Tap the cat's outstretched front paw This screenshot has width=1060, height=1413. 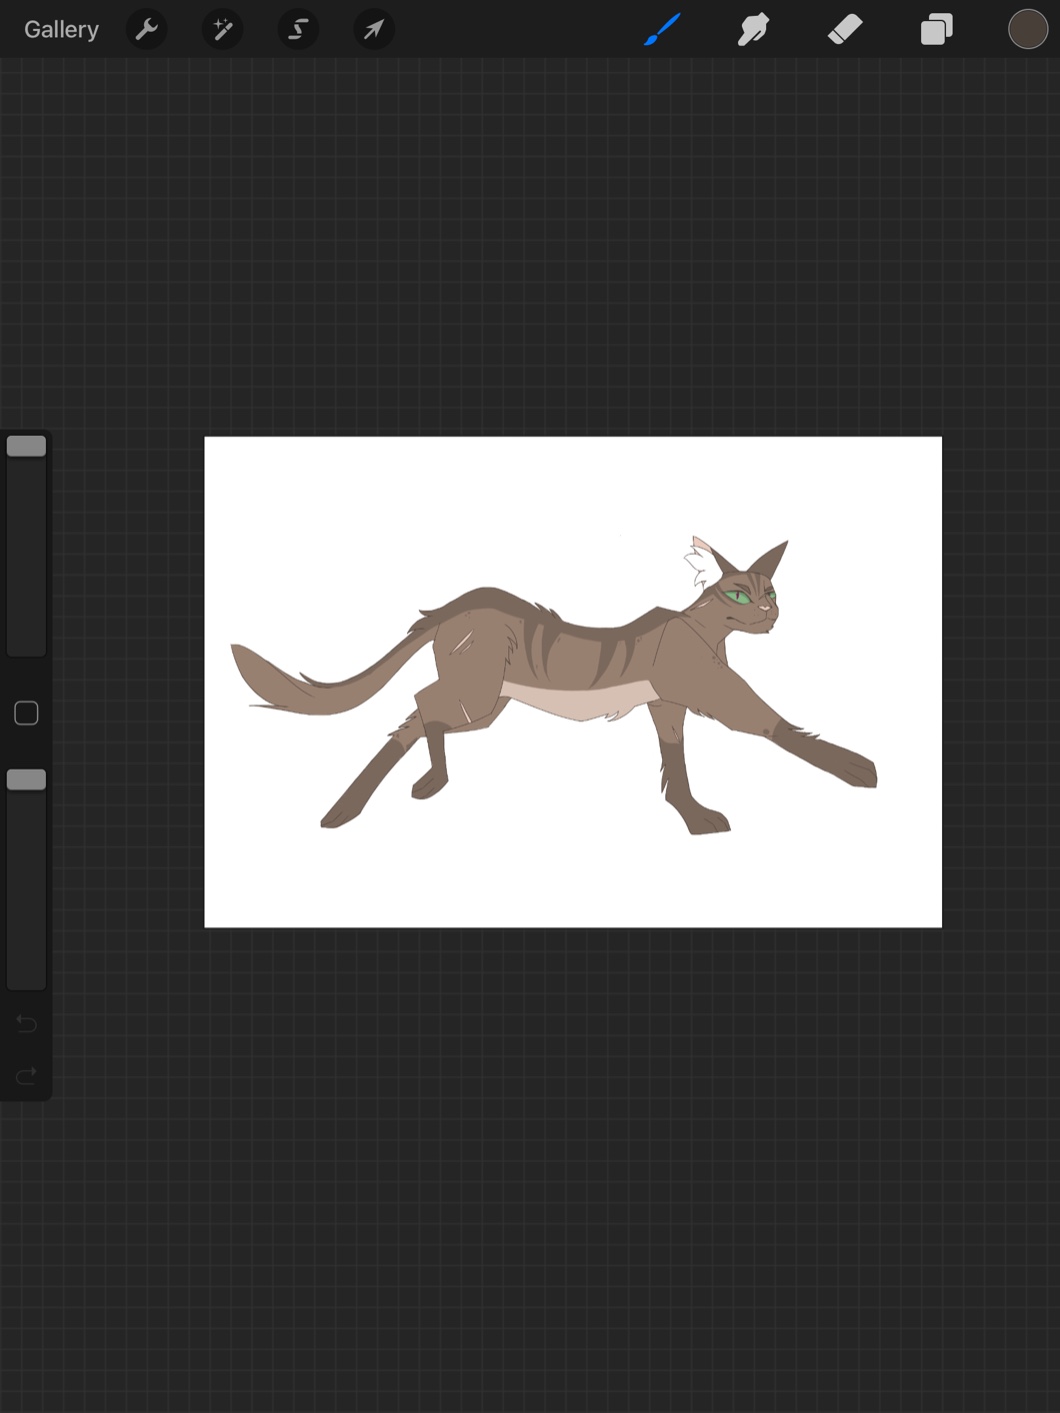(x=855, y=770)
